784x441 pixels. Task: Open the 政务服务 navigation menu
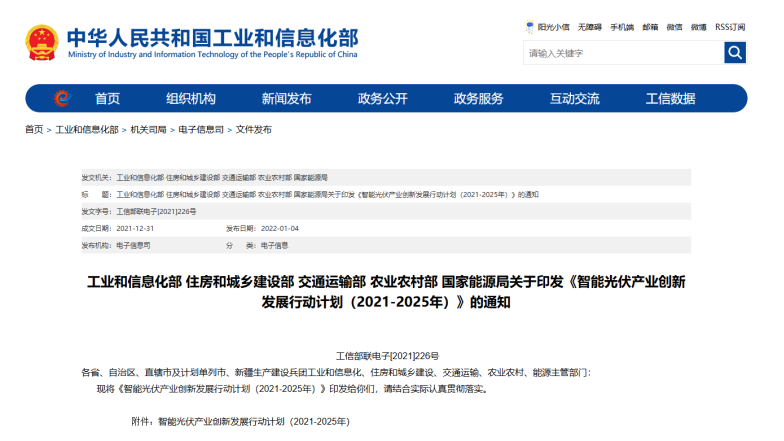tap(478, 98)
